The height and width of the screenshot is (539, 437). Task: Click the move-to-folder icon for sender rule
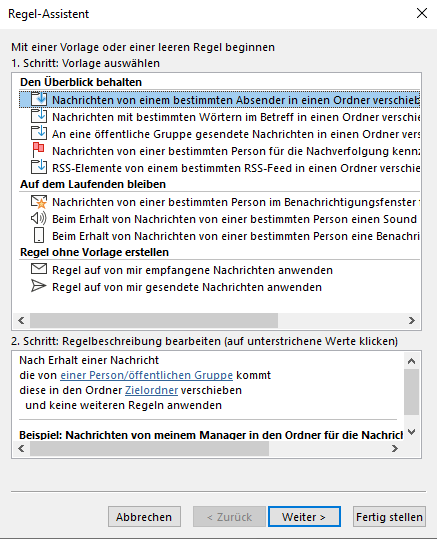pyautogui.click(x=39, y=99)
